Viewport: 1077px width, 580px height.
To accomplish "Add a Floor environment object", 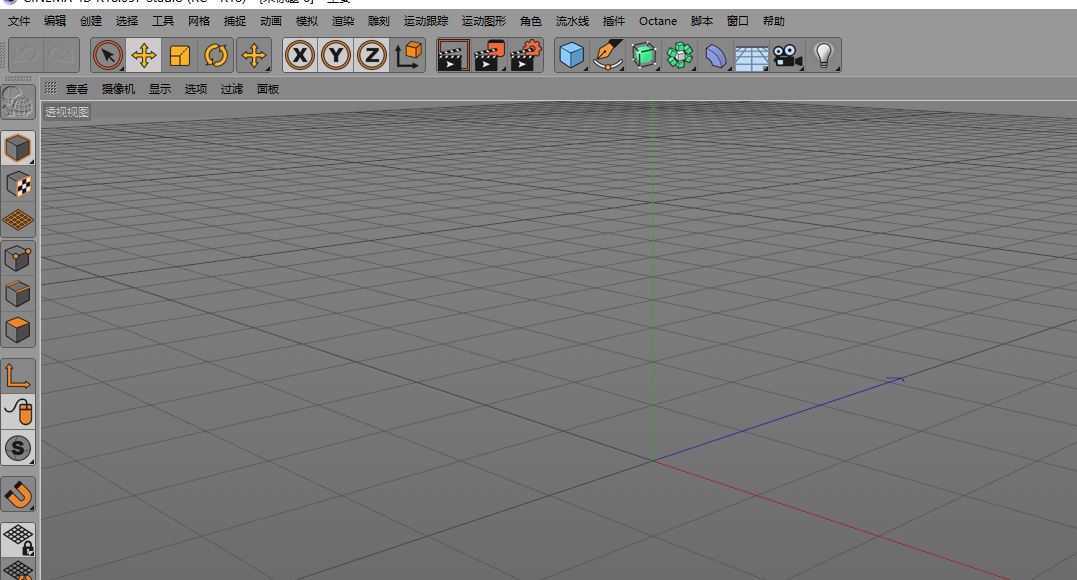I will tap(751, 55).
